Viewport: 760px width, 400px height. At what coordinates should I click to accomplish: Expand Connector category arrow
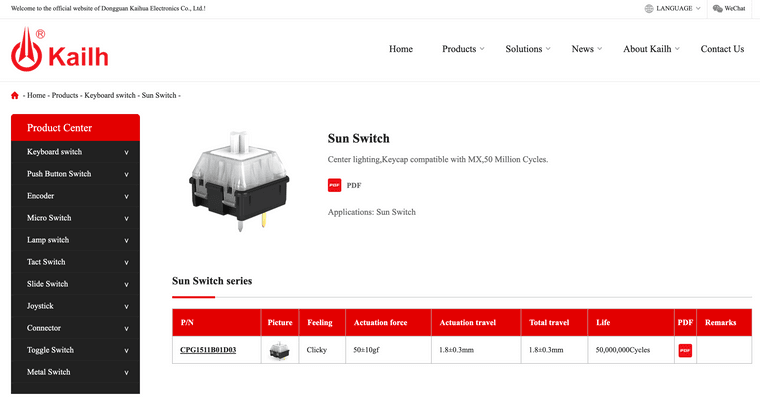coord(127,329)
